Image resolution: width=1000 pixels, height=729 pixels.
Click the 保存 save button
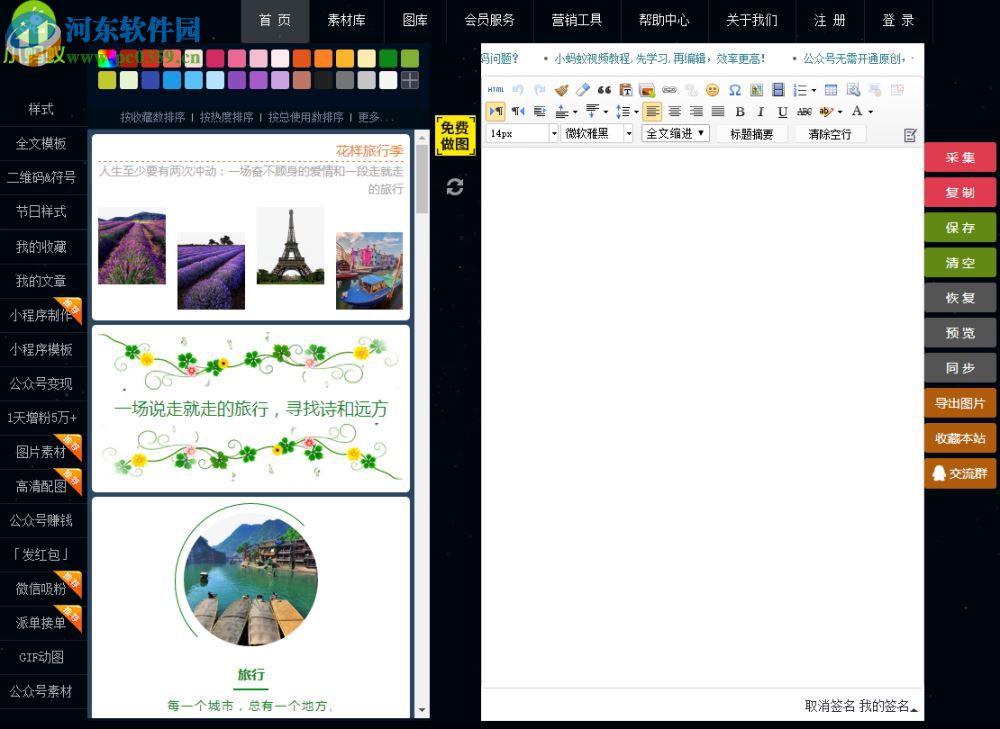(x=960, y=227)
